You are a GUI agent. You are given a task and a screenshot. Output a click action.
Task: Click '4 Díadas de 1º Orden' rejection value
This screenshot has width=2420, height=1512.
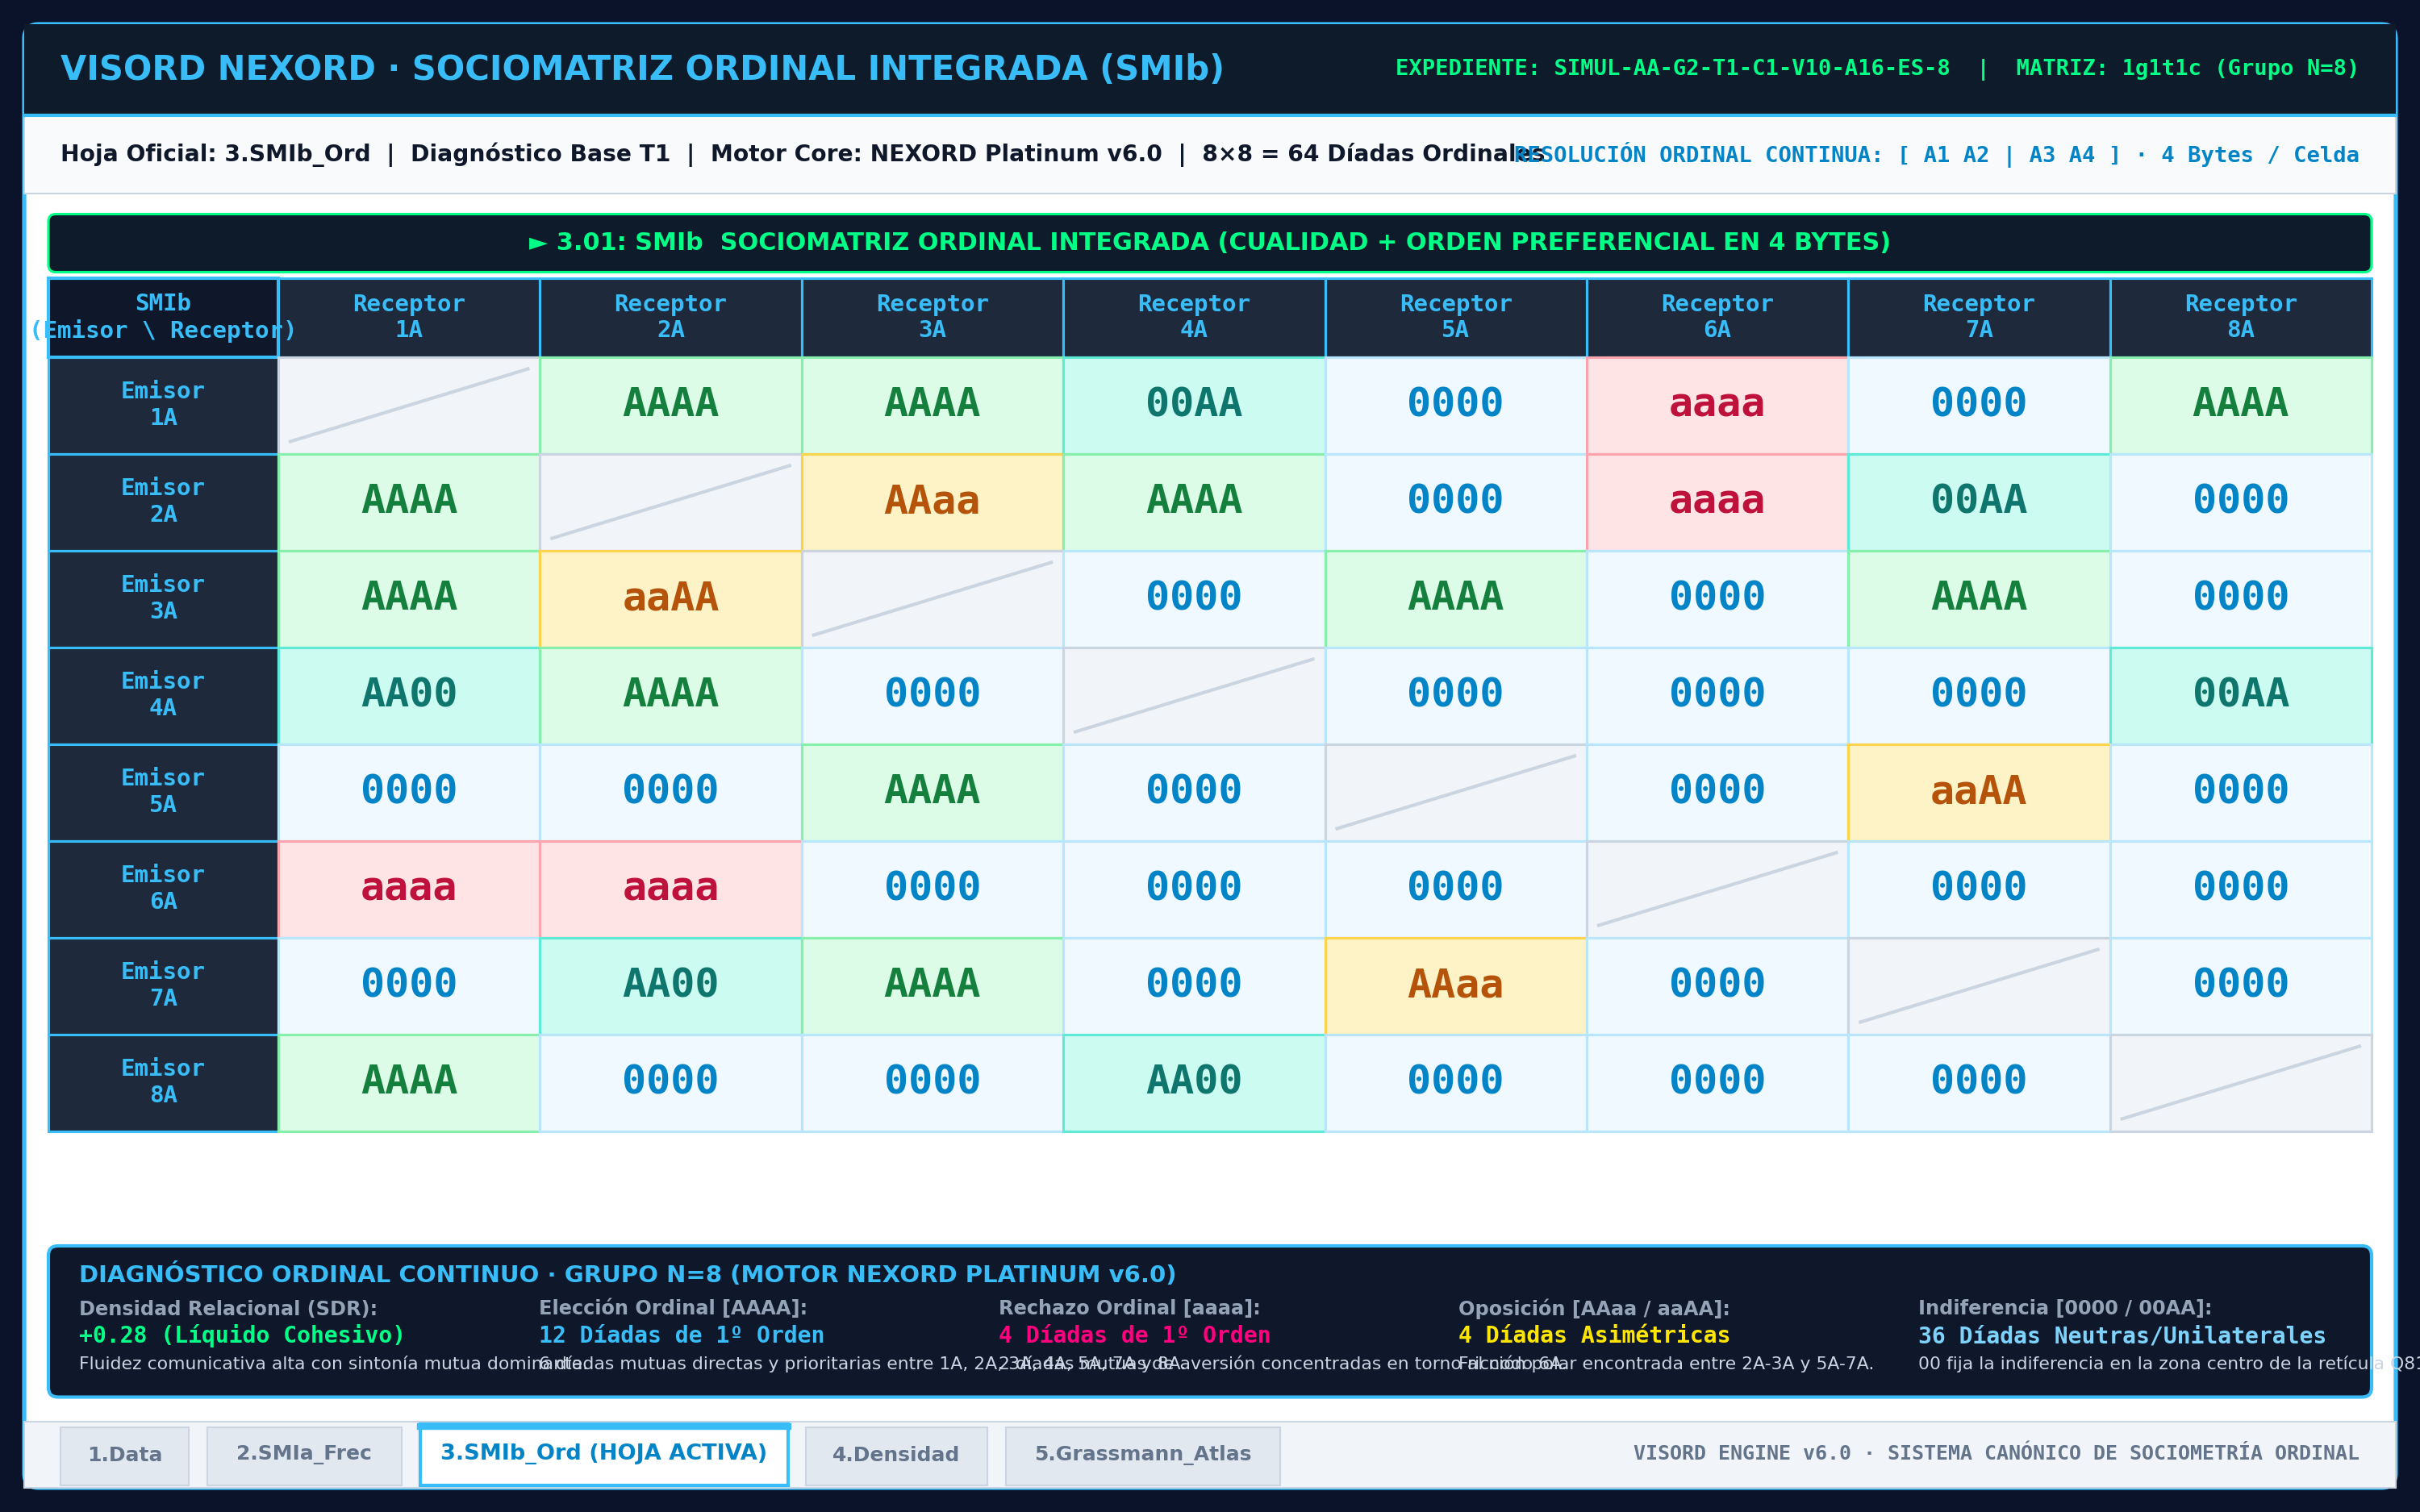[1134, 1335]
